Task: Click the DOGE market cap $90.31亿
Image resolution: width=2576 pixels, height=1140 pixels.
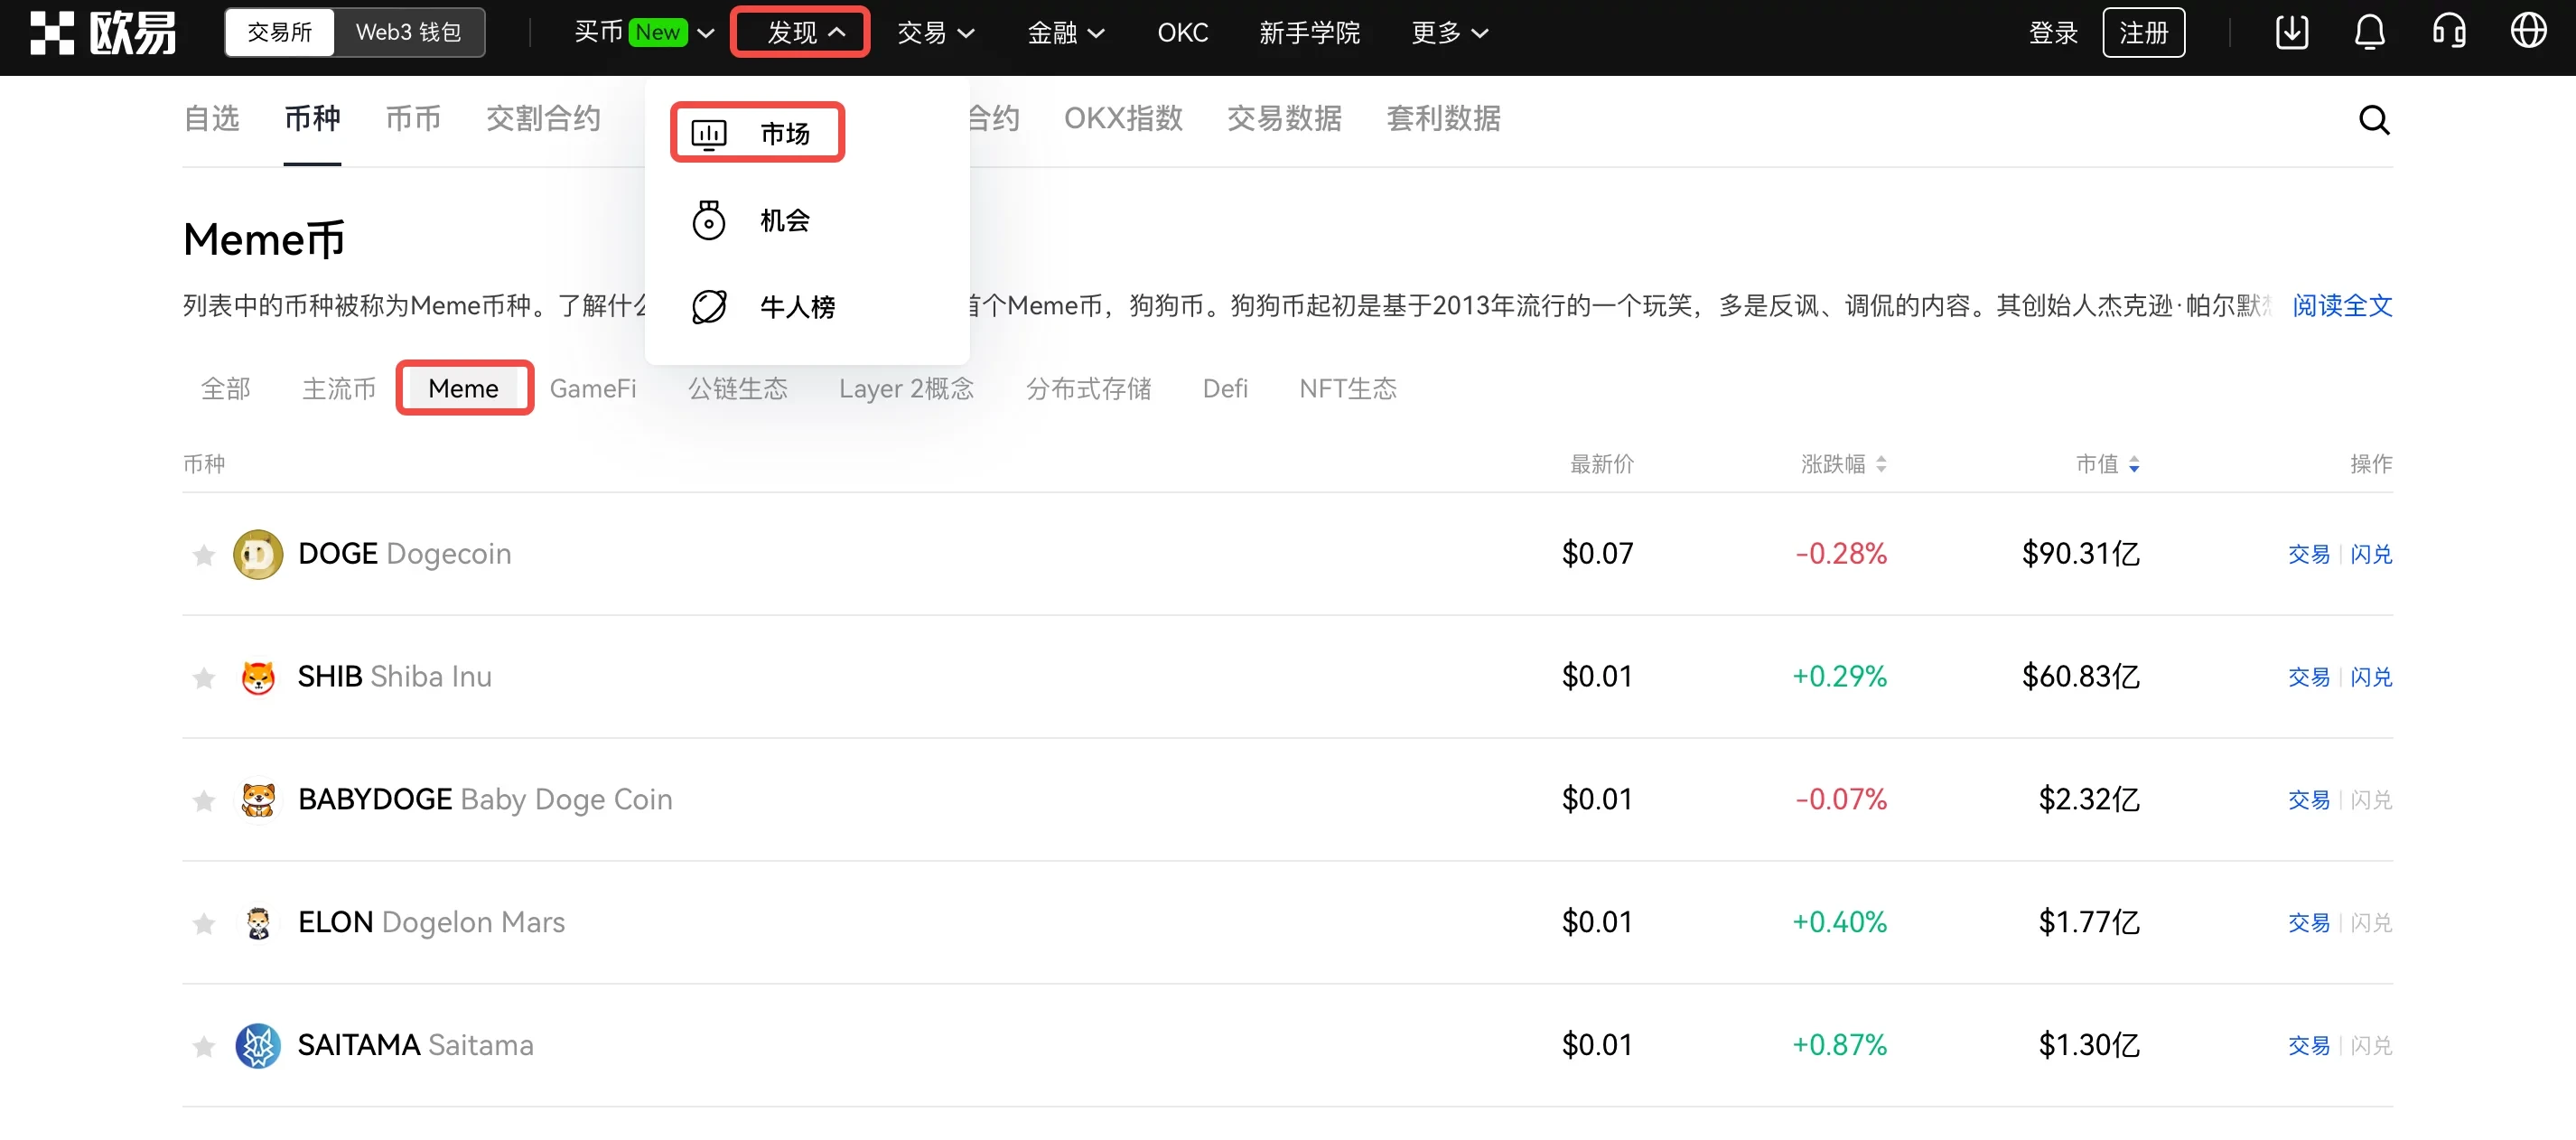Action: (x=2080, y=554)
